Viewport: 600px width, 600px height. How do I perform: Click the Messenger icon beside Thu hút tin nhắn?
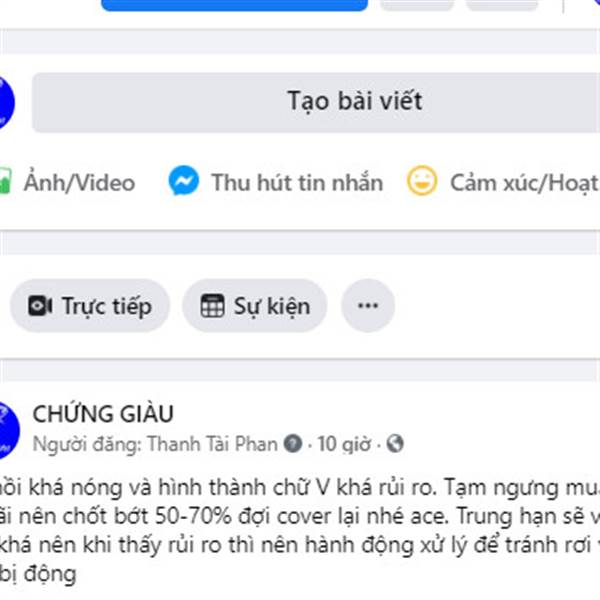pyautogui.click(x=184, y=181)
